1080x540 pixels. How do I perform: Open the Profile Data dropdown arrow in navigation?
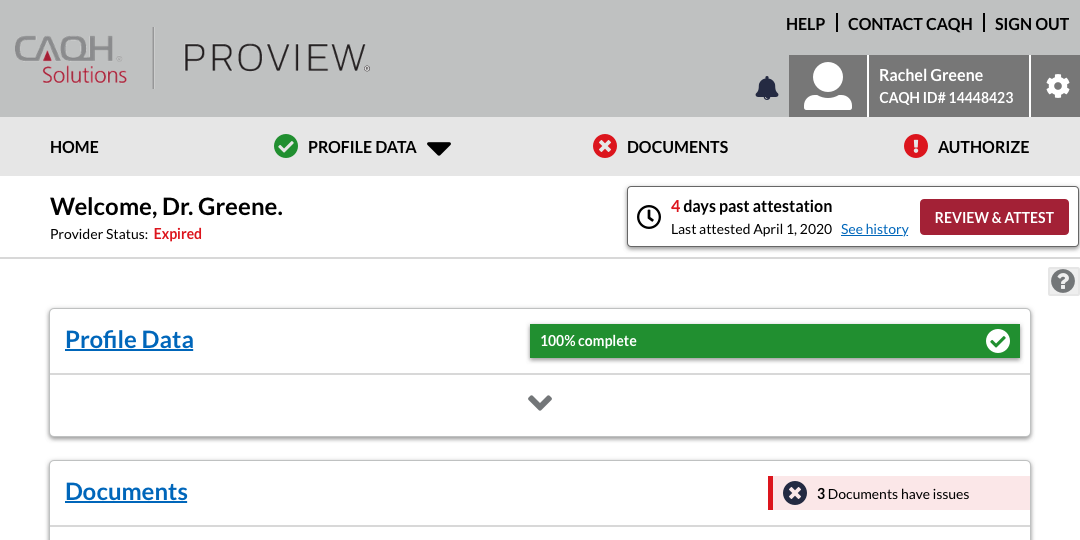coord(439,148)
